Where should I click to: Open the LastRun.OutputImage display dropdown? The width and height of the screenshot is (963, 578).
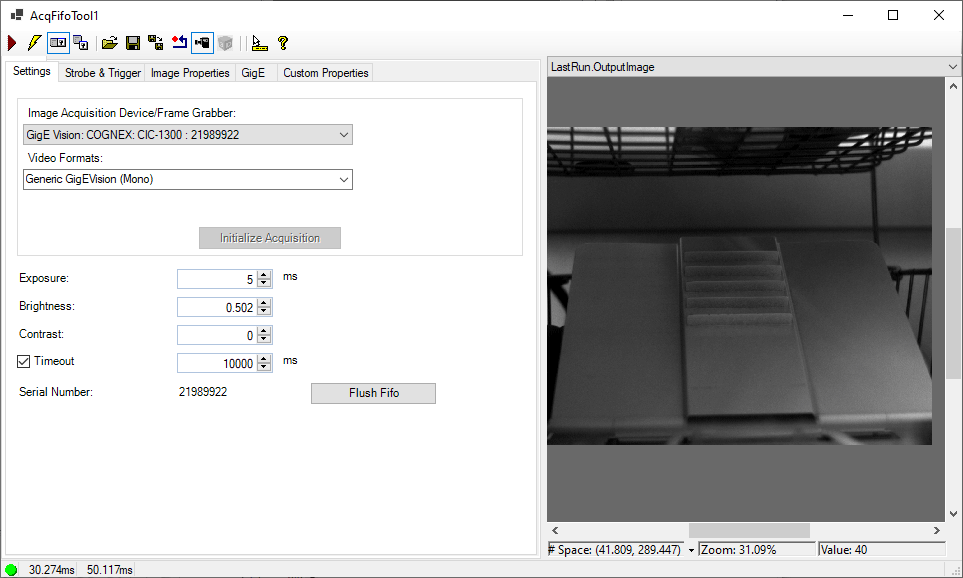(x=951, y=67)
